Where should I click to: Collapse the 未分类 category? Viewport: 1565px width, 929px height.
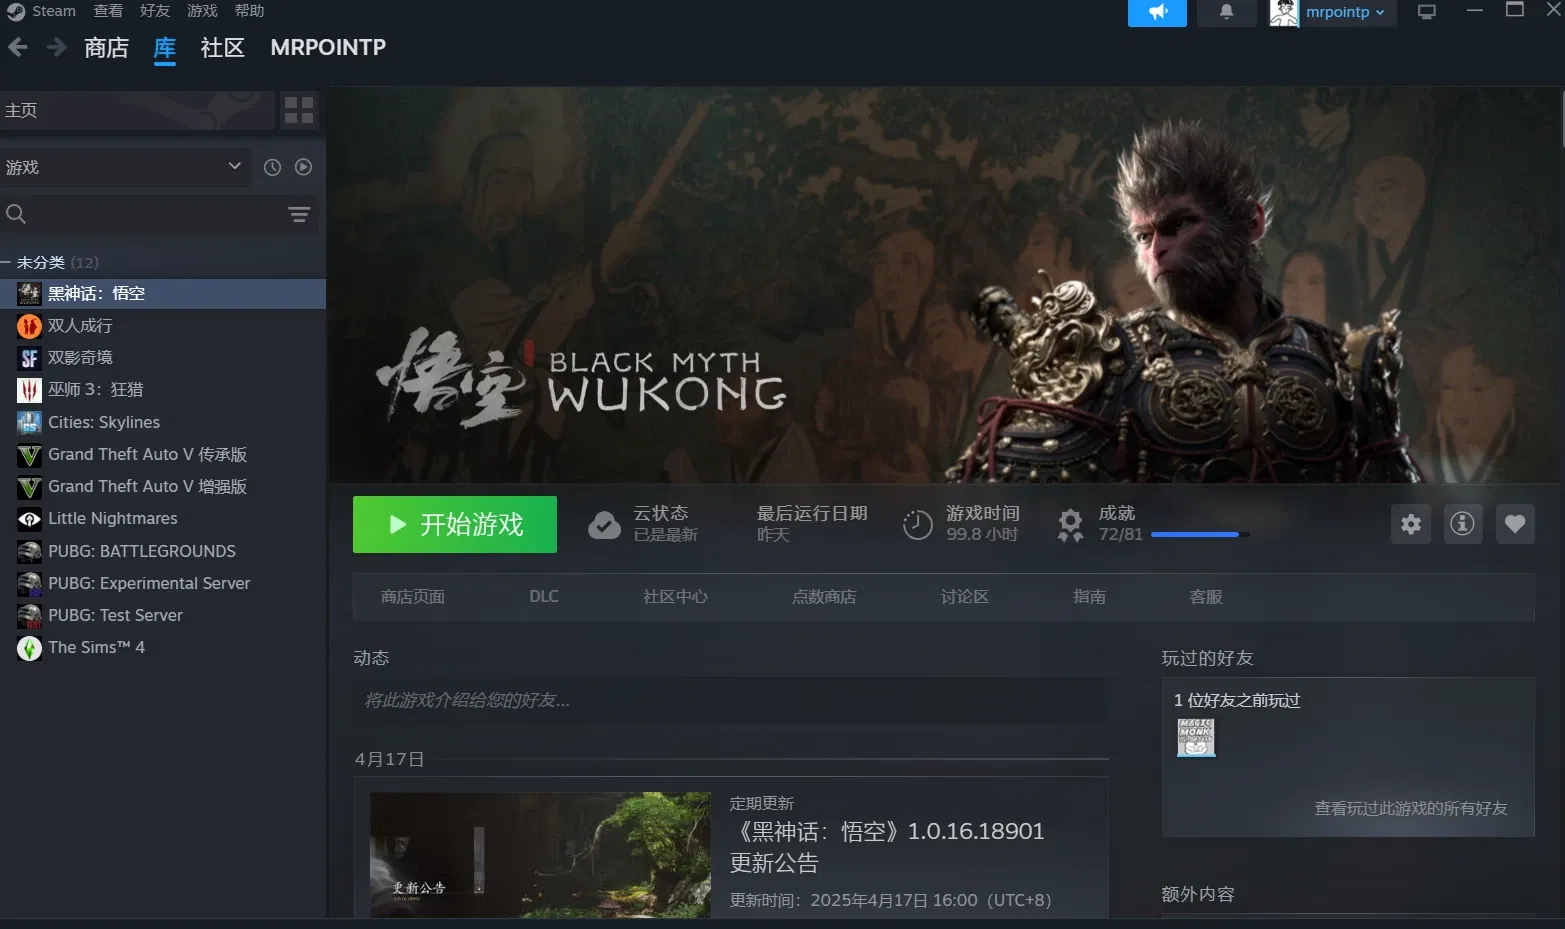(x=6, y=262)
